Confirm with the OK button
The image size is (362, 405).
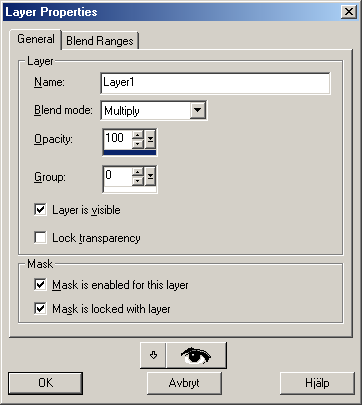pyautogui.click(x=45, y=383)
